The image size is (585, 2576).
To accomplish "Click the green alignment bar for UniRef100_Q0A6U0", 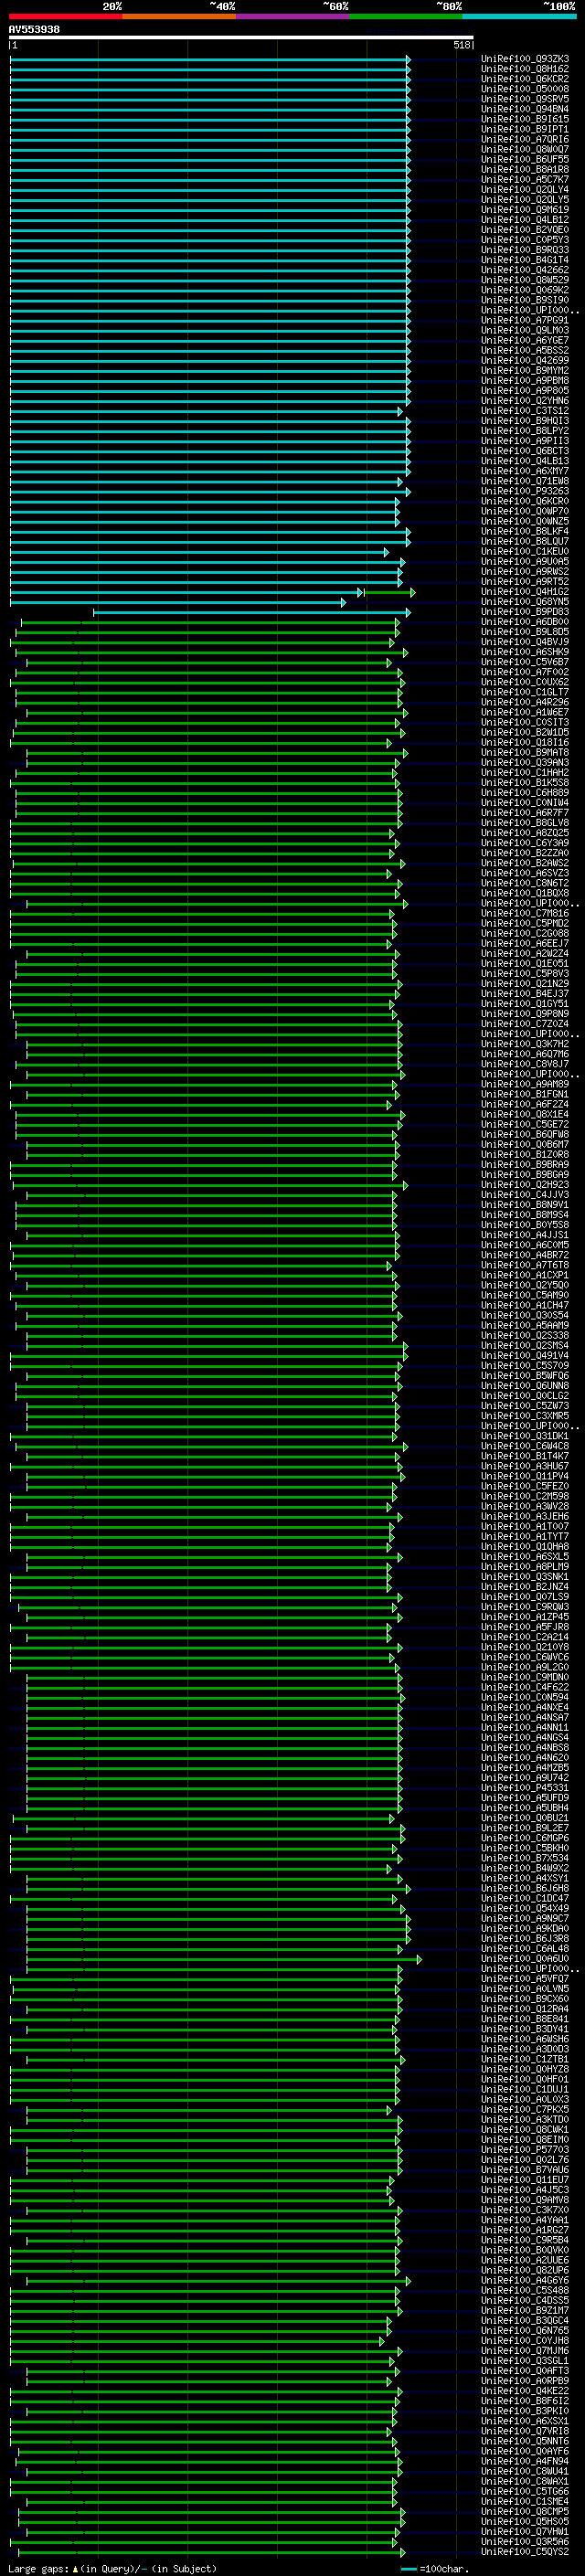I will coord(224,1959).
